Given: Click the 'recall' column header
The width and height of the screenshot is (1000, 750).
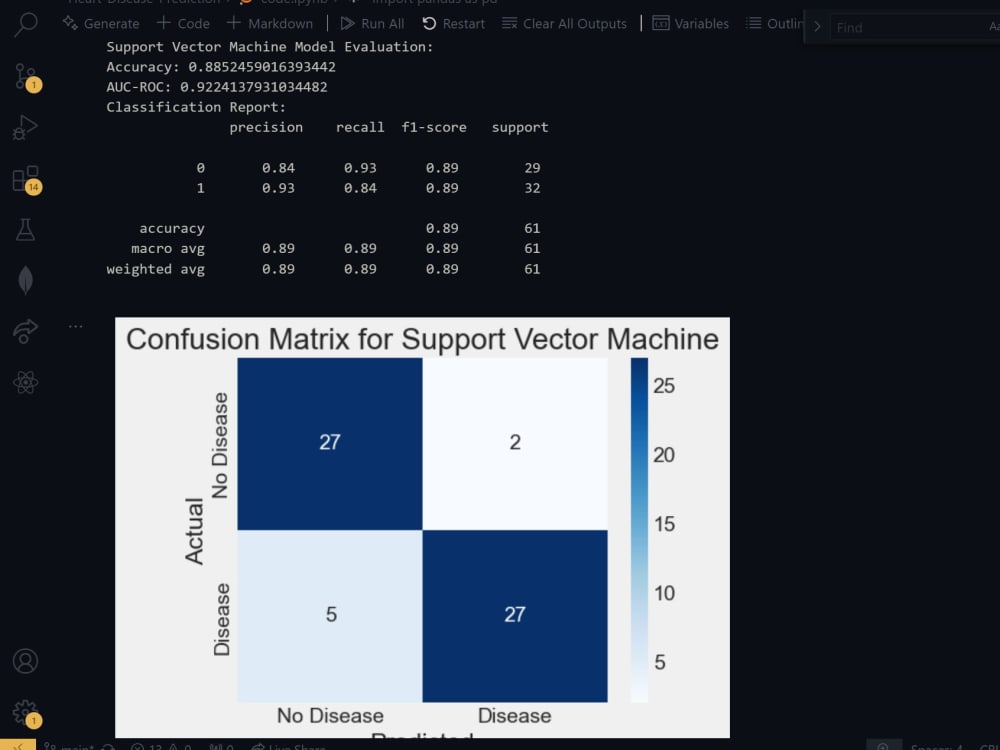Looking at the screenshot, I should [360, 128].
